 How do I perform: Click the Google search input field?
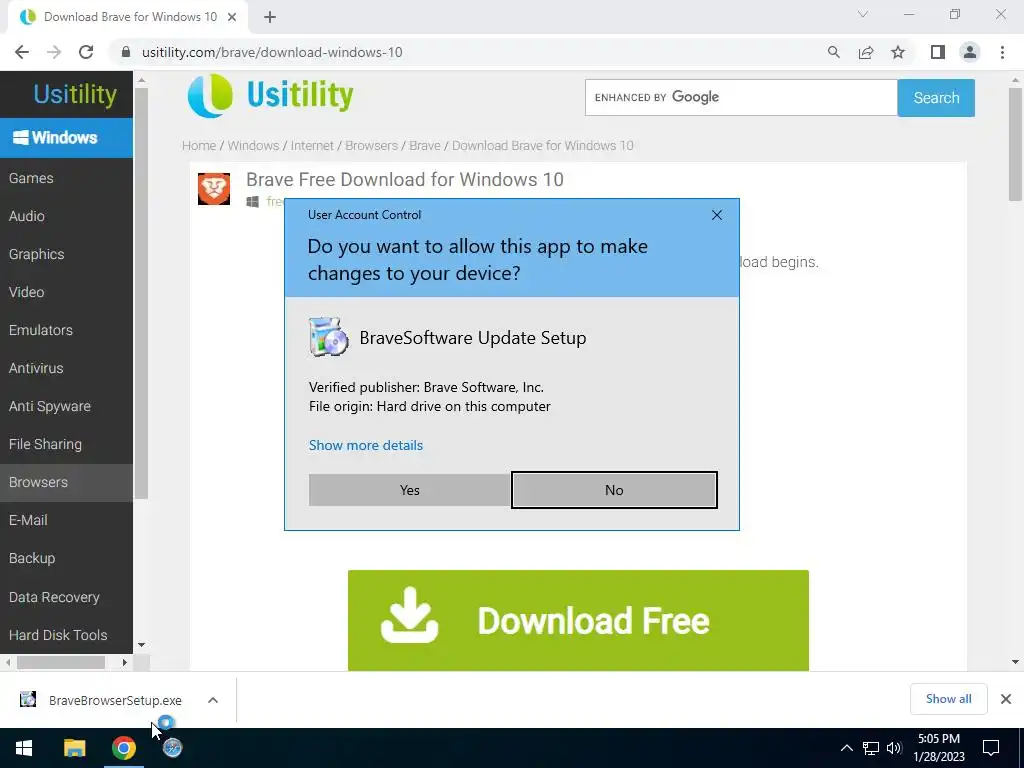(x=741, y=97)
